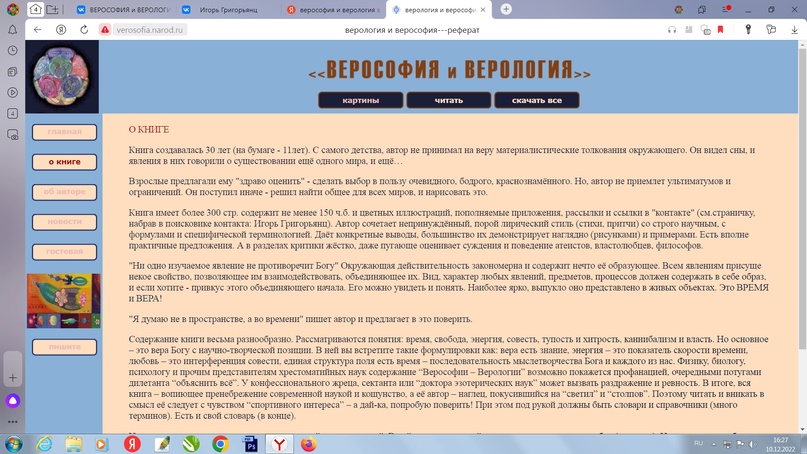Click the page translate icon
This screenshot has width=807, height=454.
tap(706, 30)
